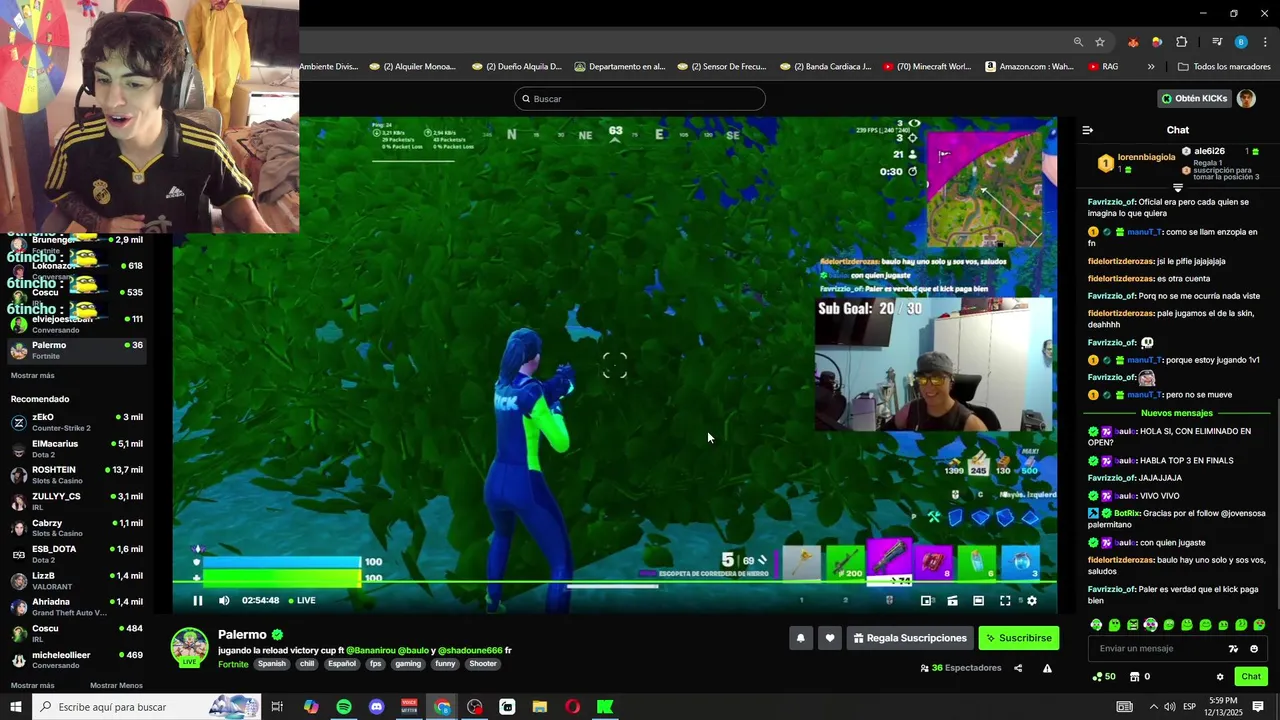1280x720 pixels.
Task: Open the ROSHTEIN Slots & Casino channel
Action: [78, 475]
